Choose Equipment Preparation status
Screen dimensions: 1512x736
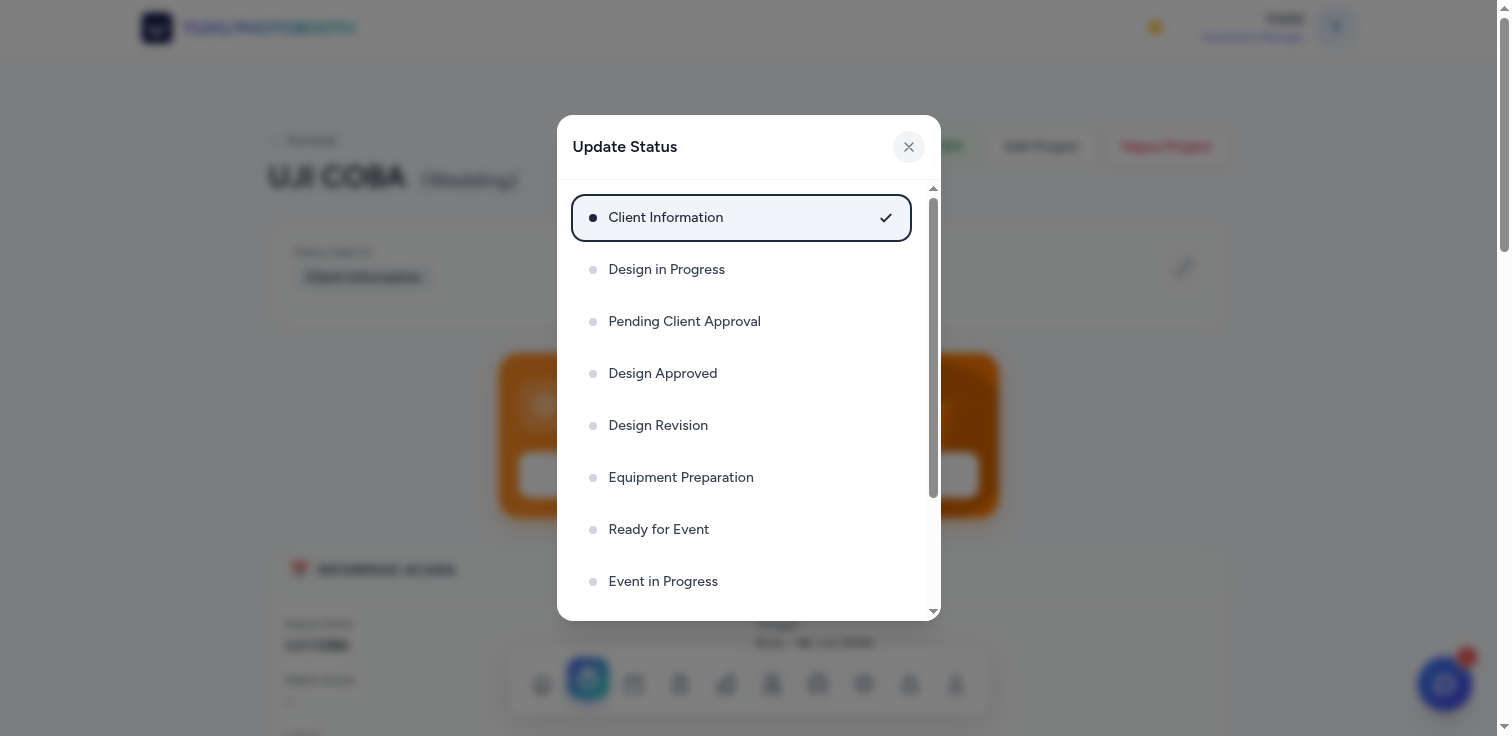[741, 478]
